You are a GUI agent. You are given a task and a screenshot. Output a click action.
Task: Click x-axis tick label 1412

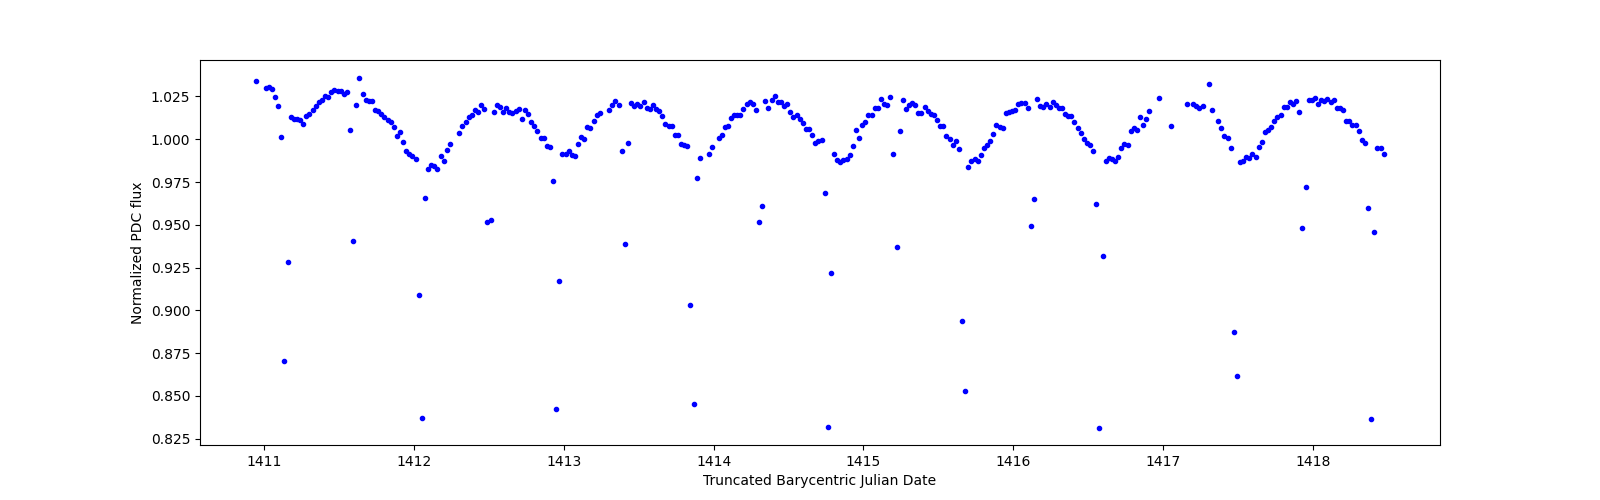click(x=414, y=461)
